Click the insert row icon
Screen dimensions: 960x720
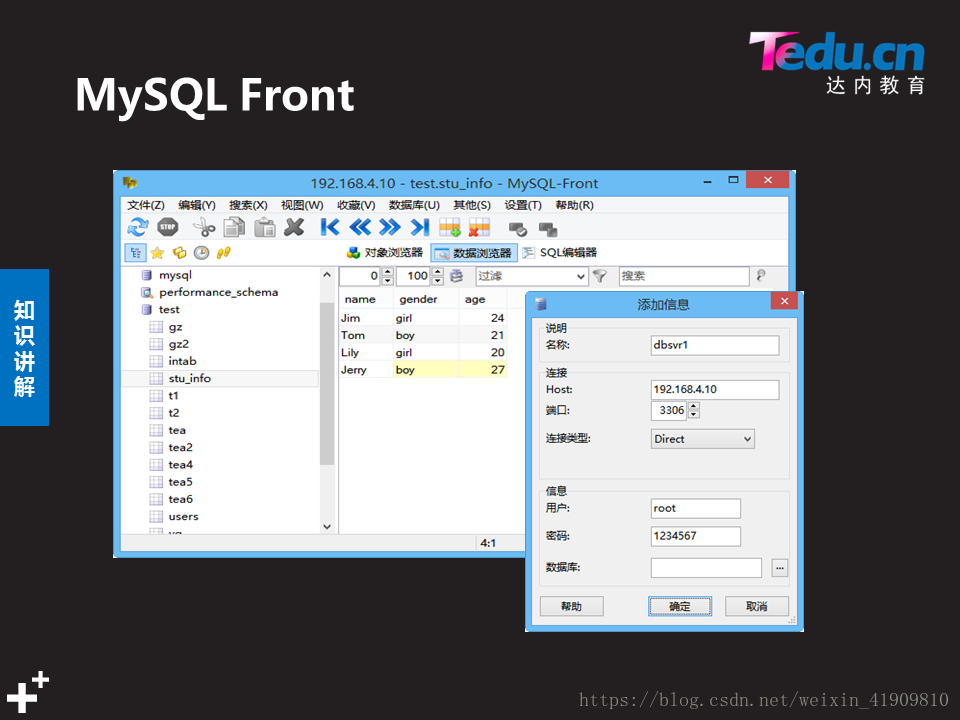(x=450, y=228)
